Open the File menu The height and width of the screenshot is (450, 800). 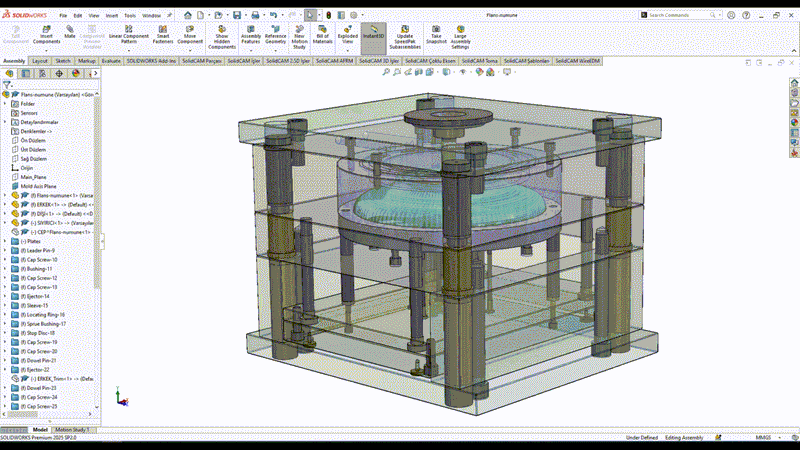63,16
